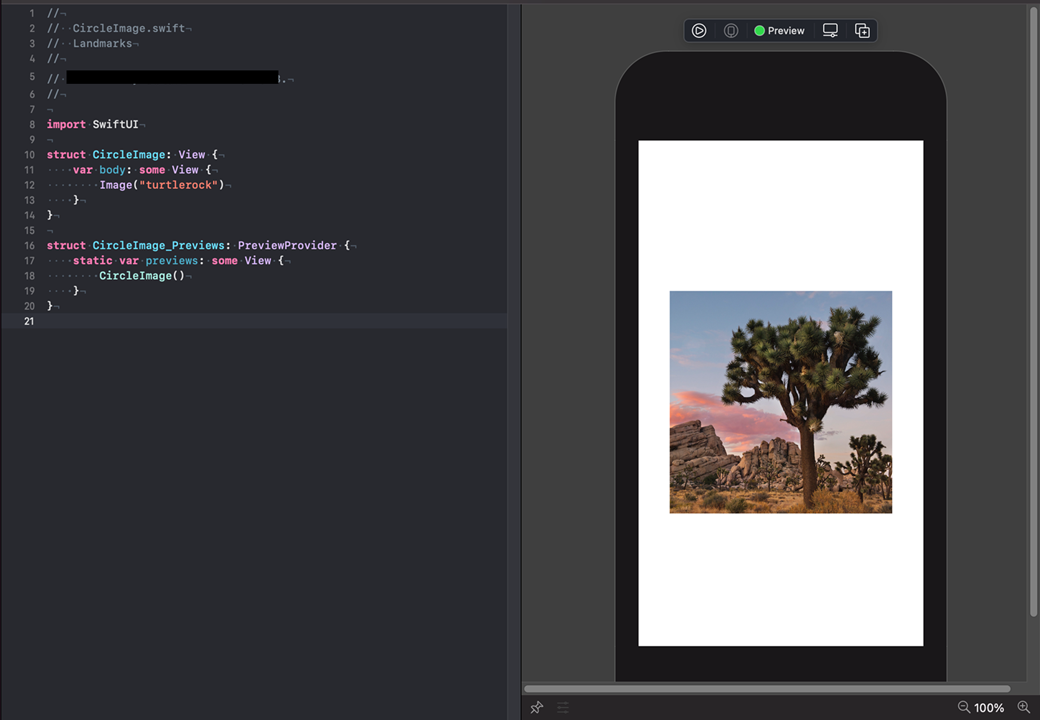
Task: Click the SwiftUI import name
Action: coord(115,125)
